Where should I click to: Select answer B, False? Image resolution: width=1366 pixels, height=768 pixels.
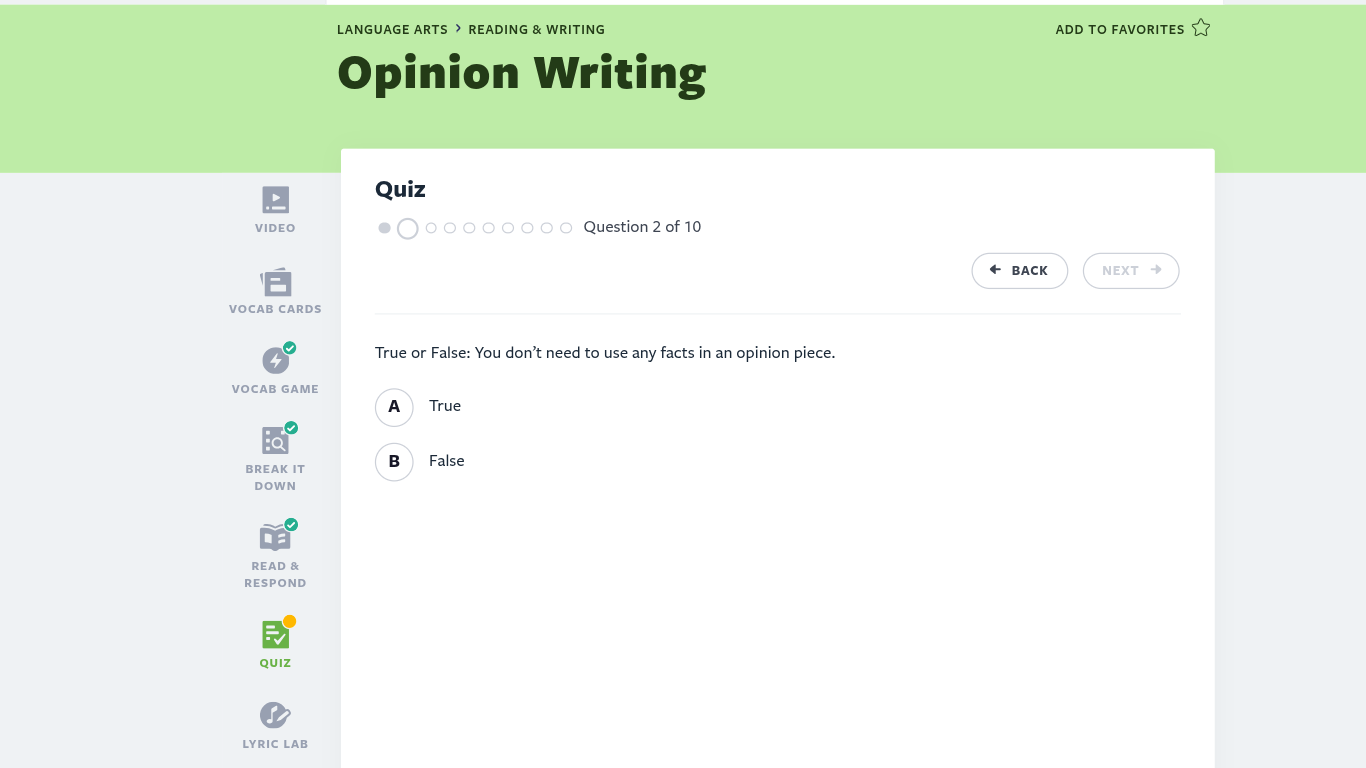pyautogui.click(x=394, y=462)
